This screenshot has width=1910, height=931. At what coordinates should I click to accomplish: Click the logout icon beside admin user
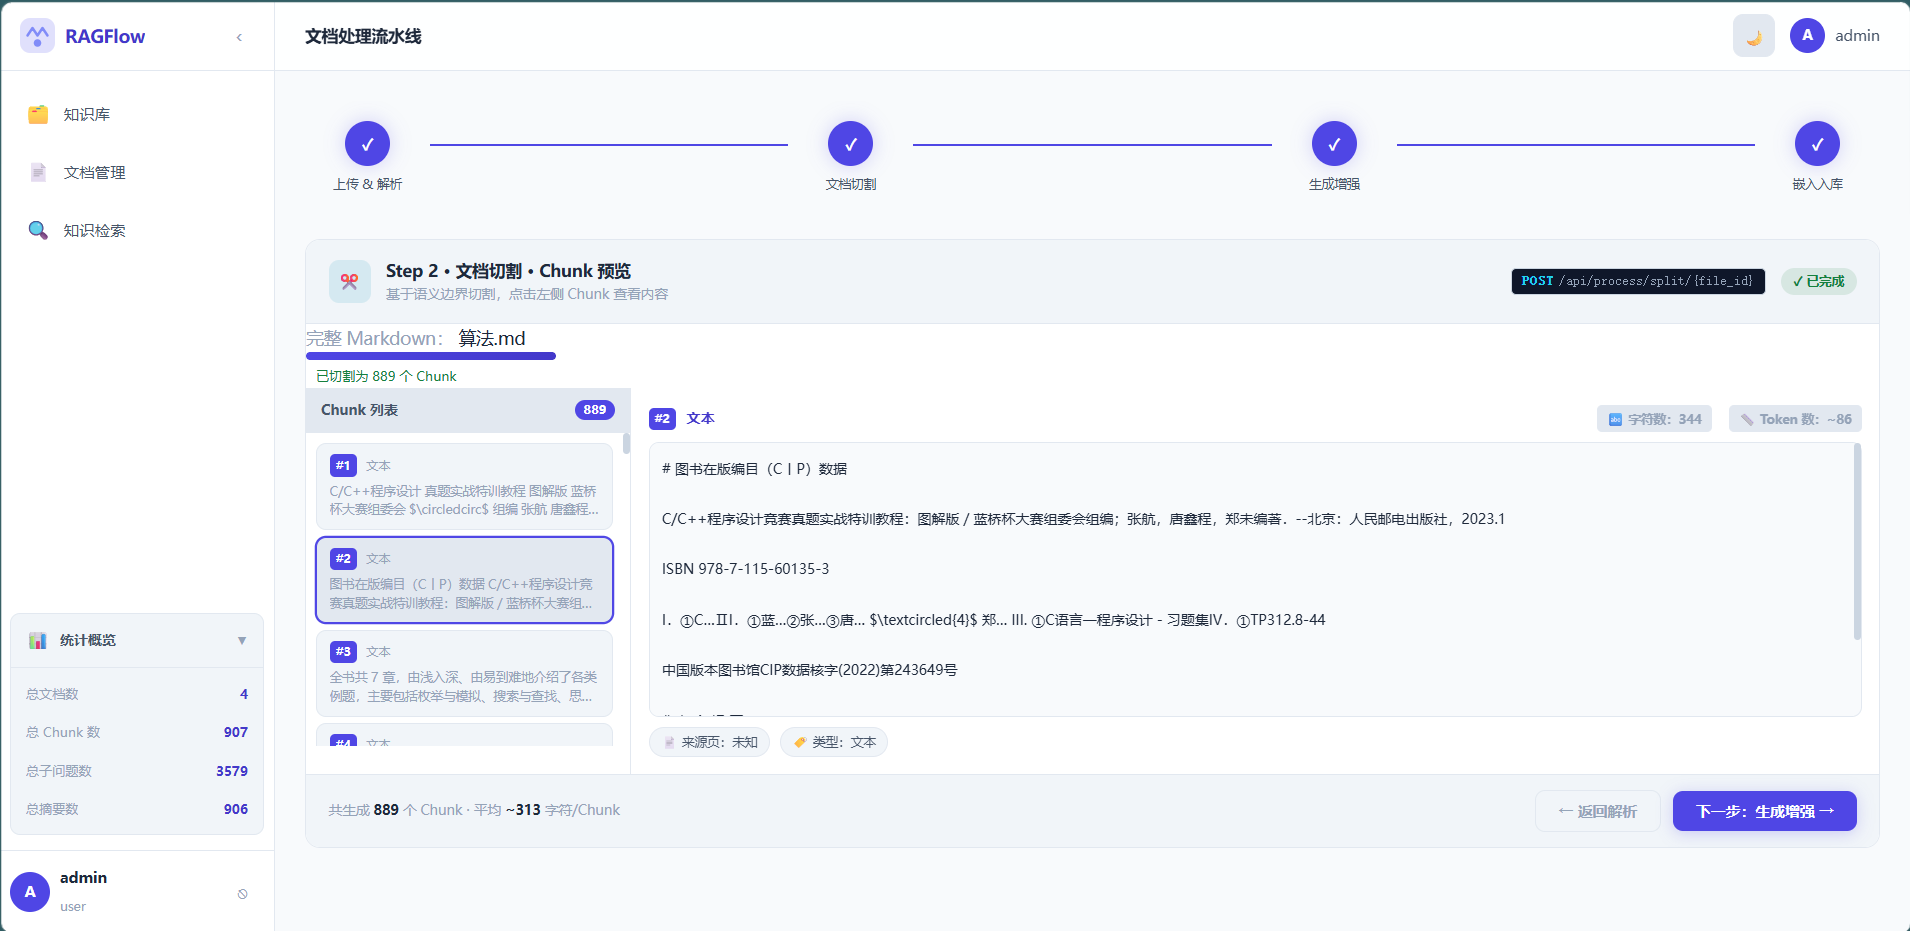coord(242,894)
